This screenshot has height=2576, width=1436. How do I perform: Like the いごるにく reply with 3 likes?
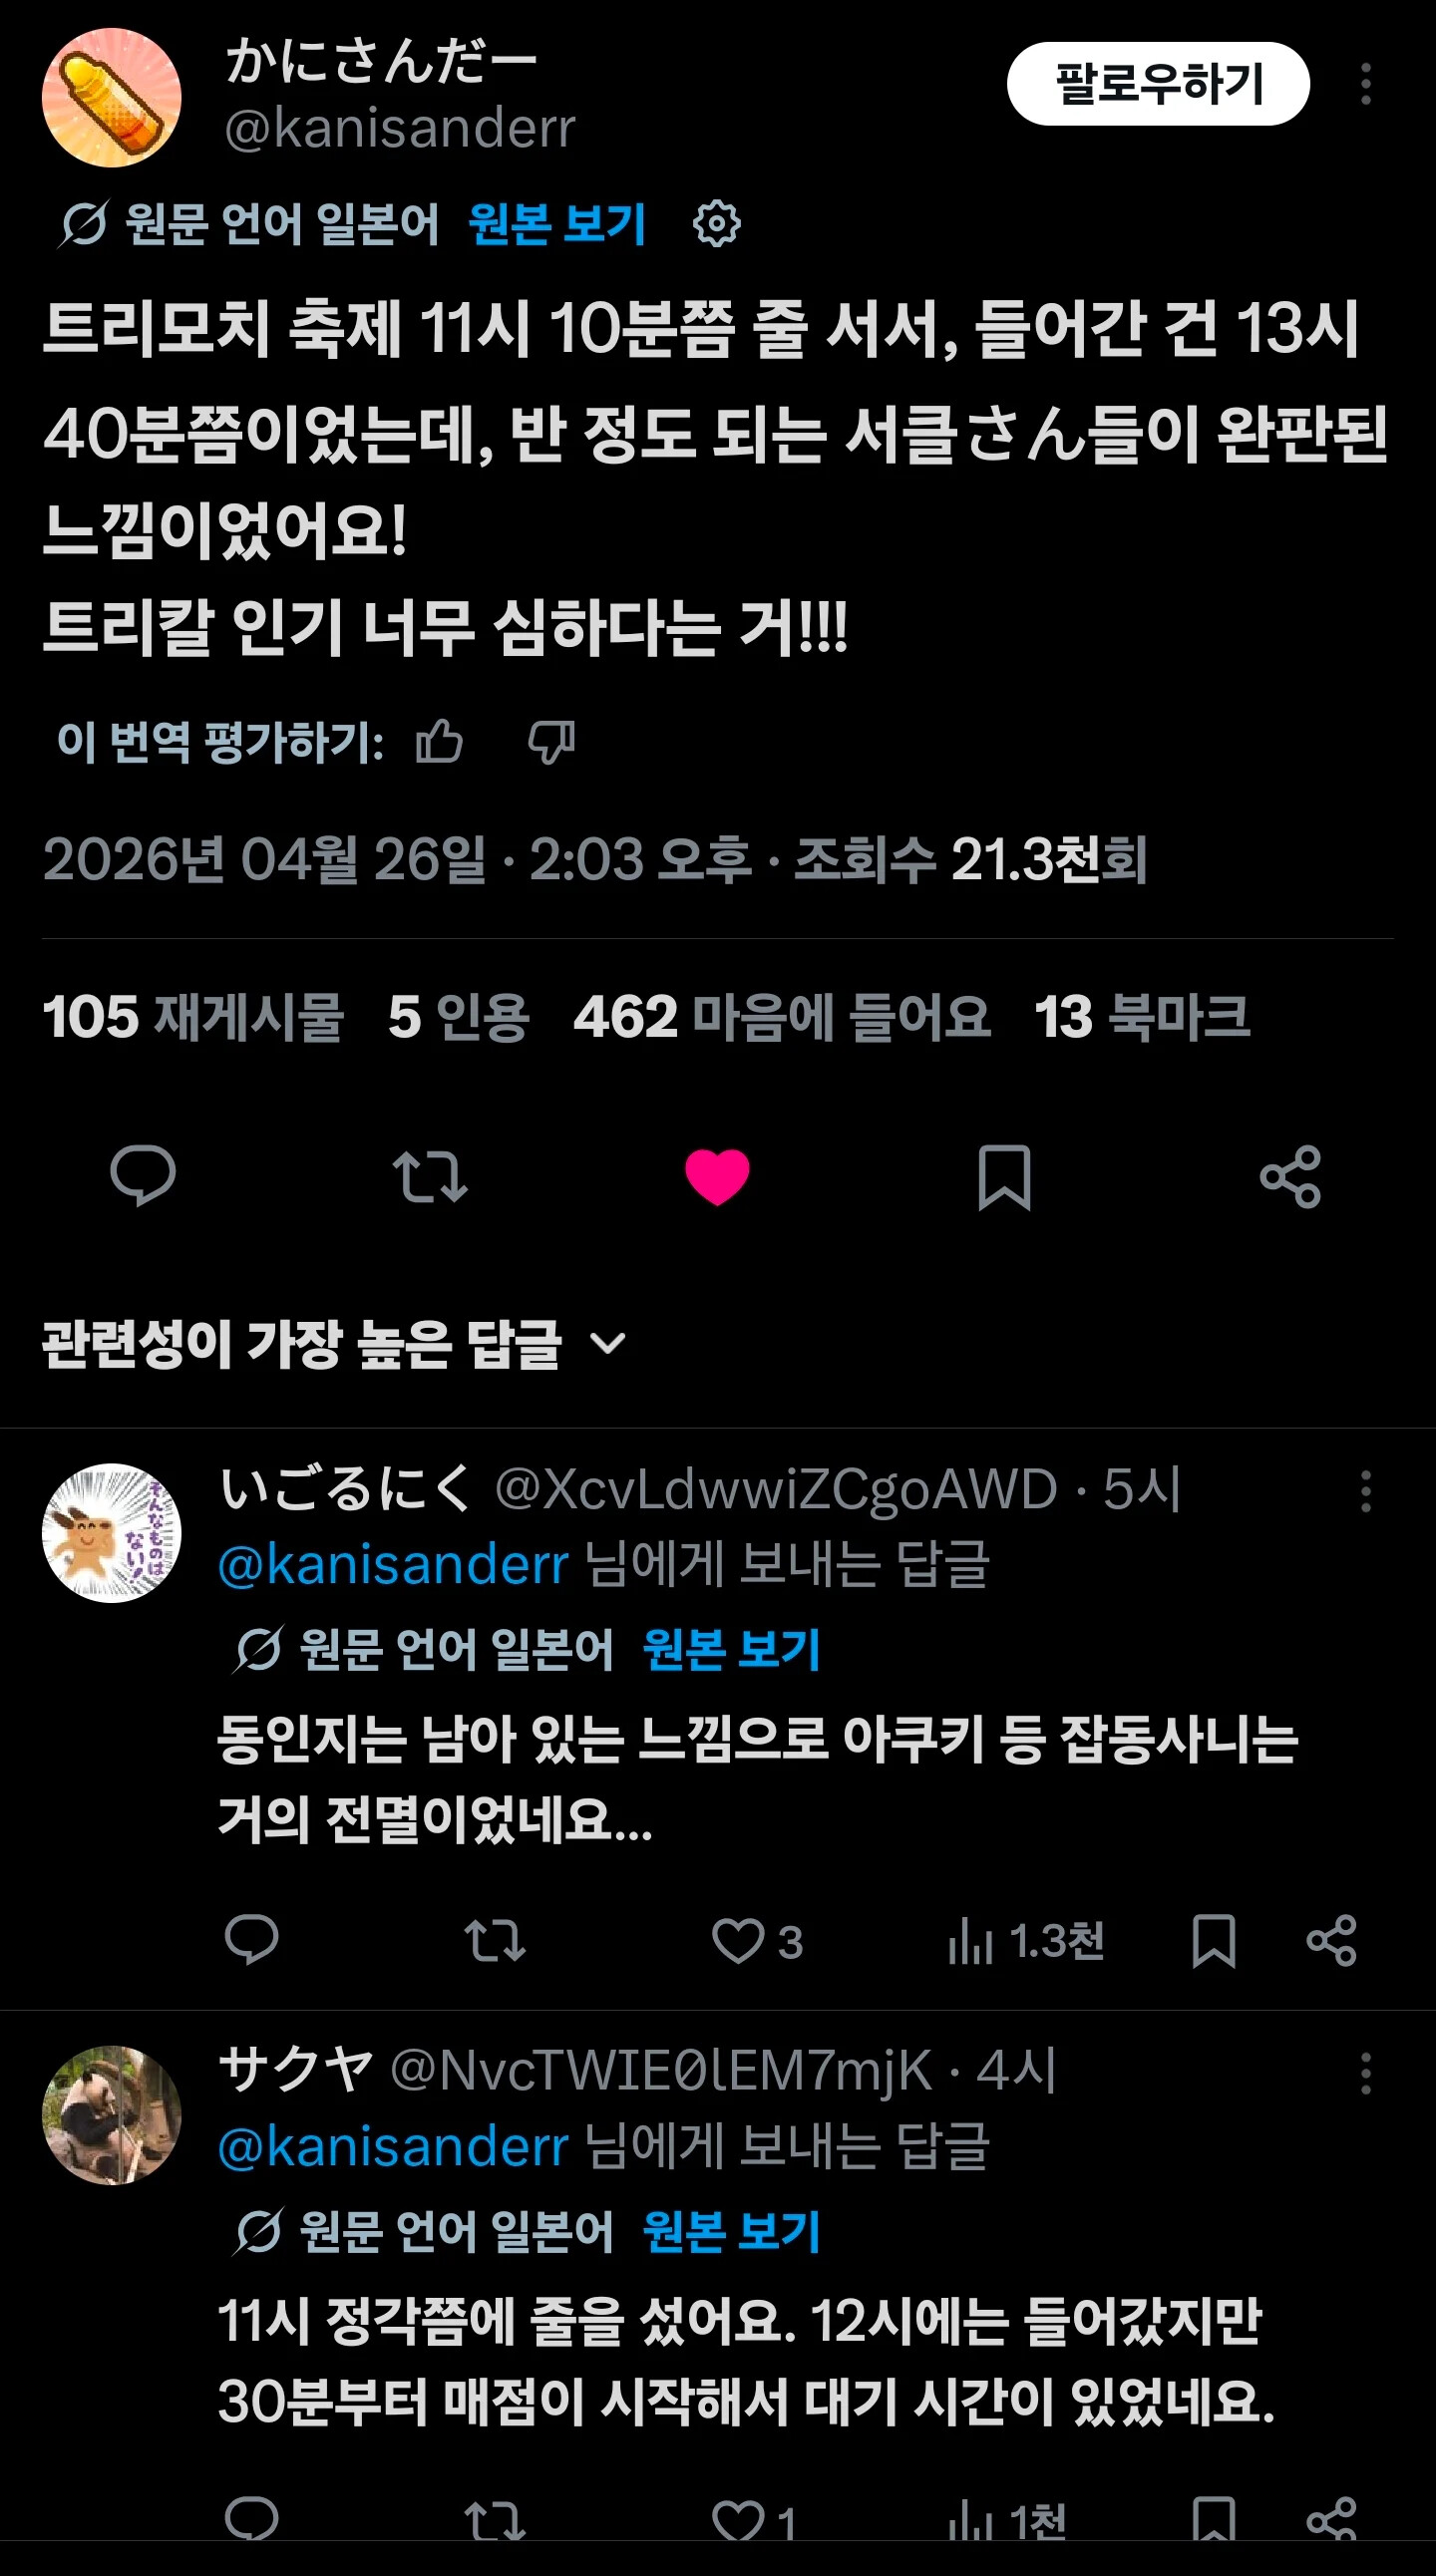[x=757, y=1941]
